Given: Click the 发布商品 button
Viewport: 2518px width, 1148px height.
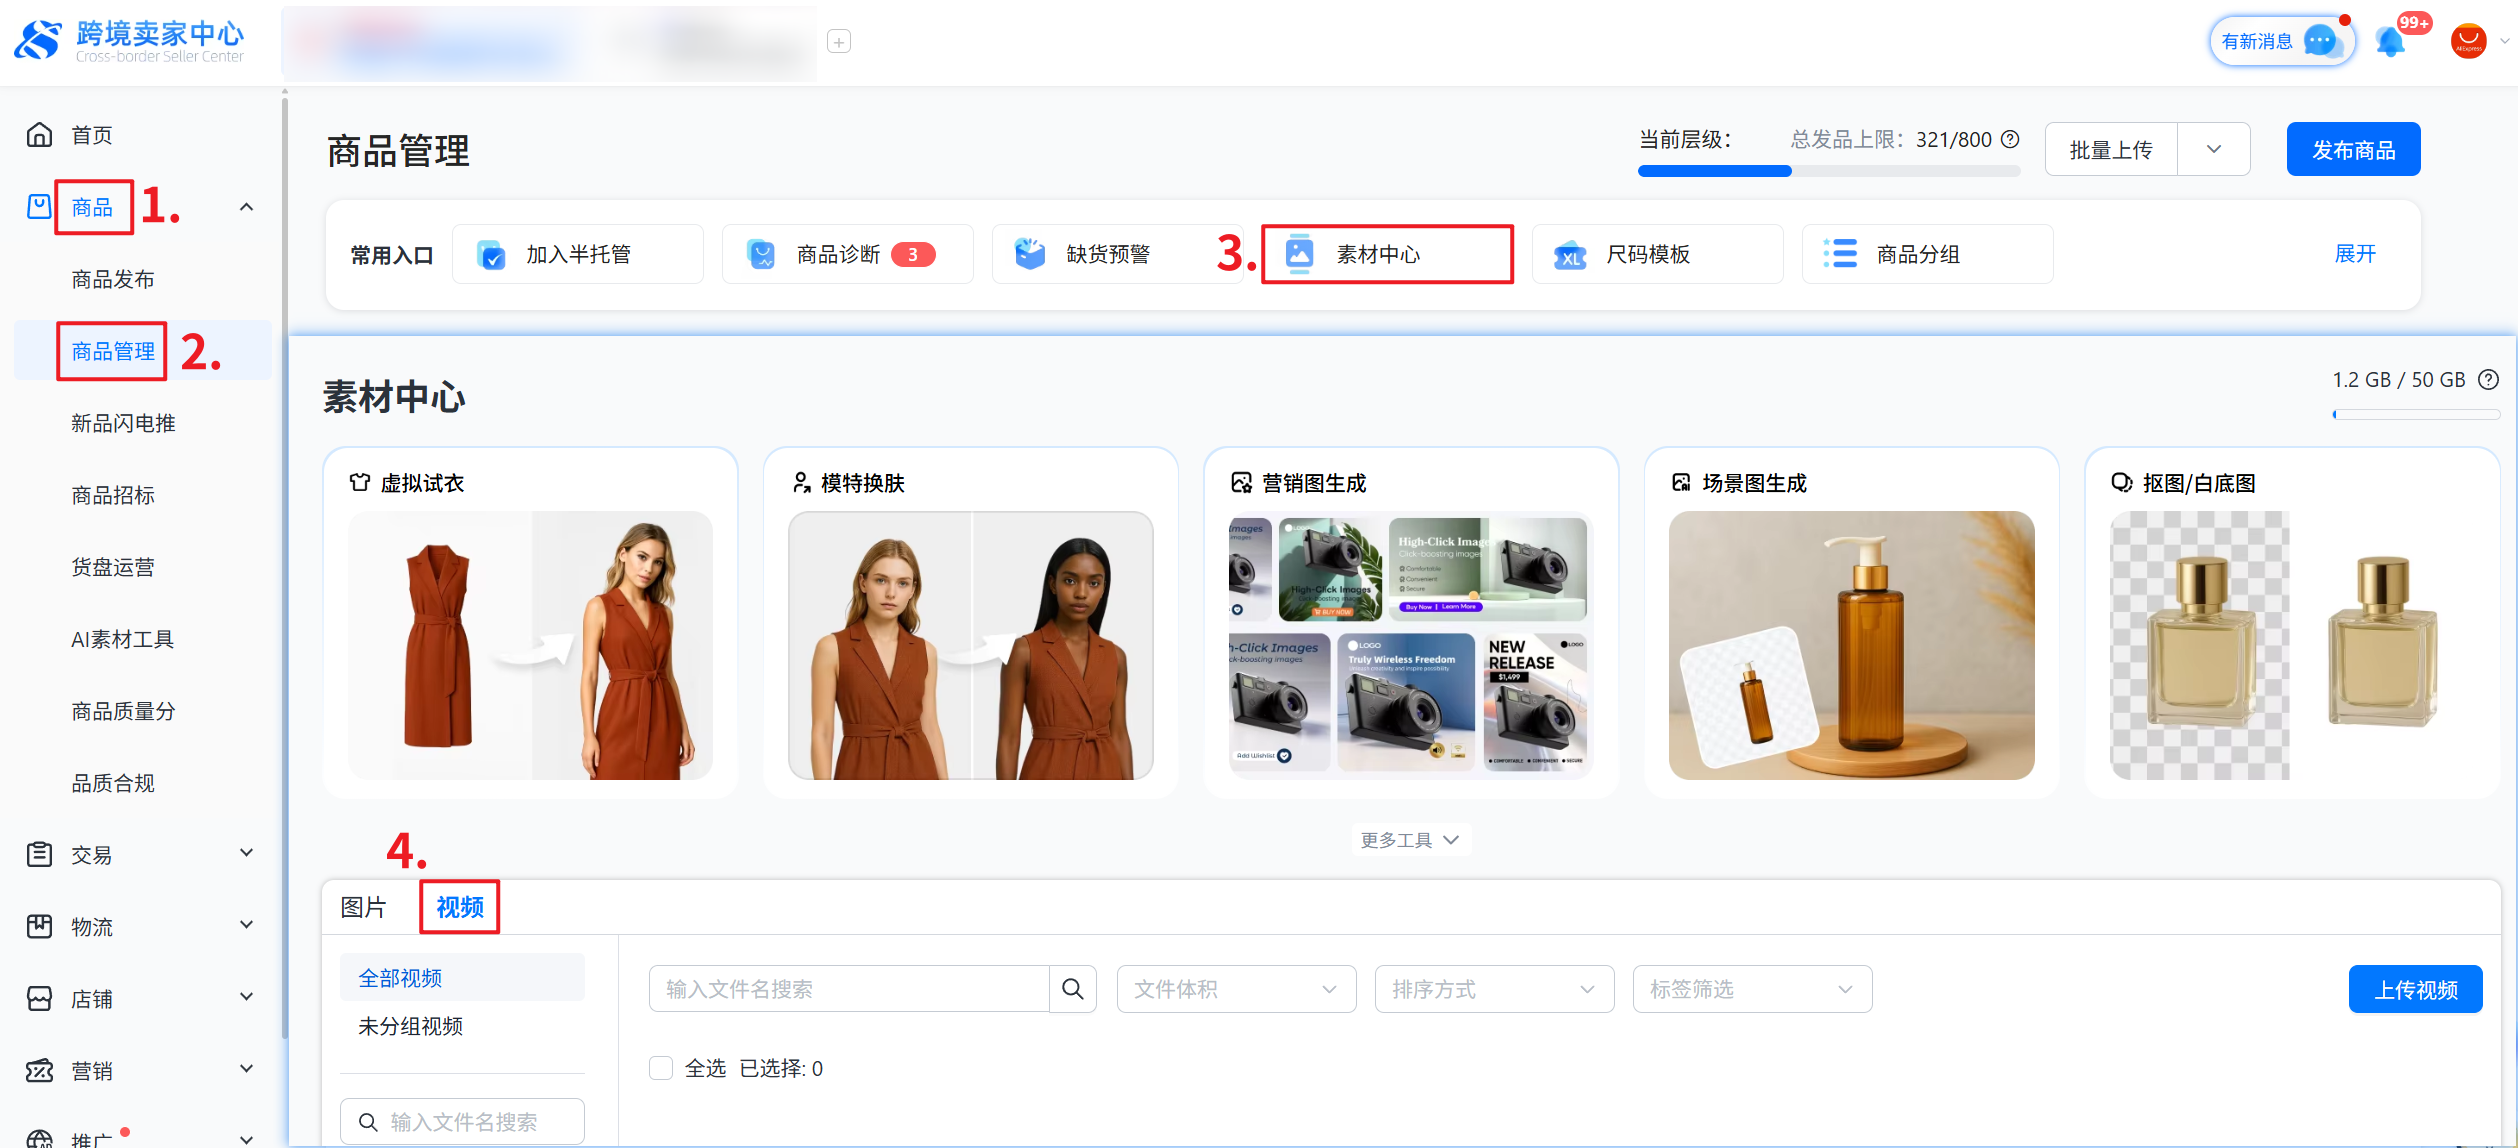Looking at the screenshot, I should coord(2353,150).
